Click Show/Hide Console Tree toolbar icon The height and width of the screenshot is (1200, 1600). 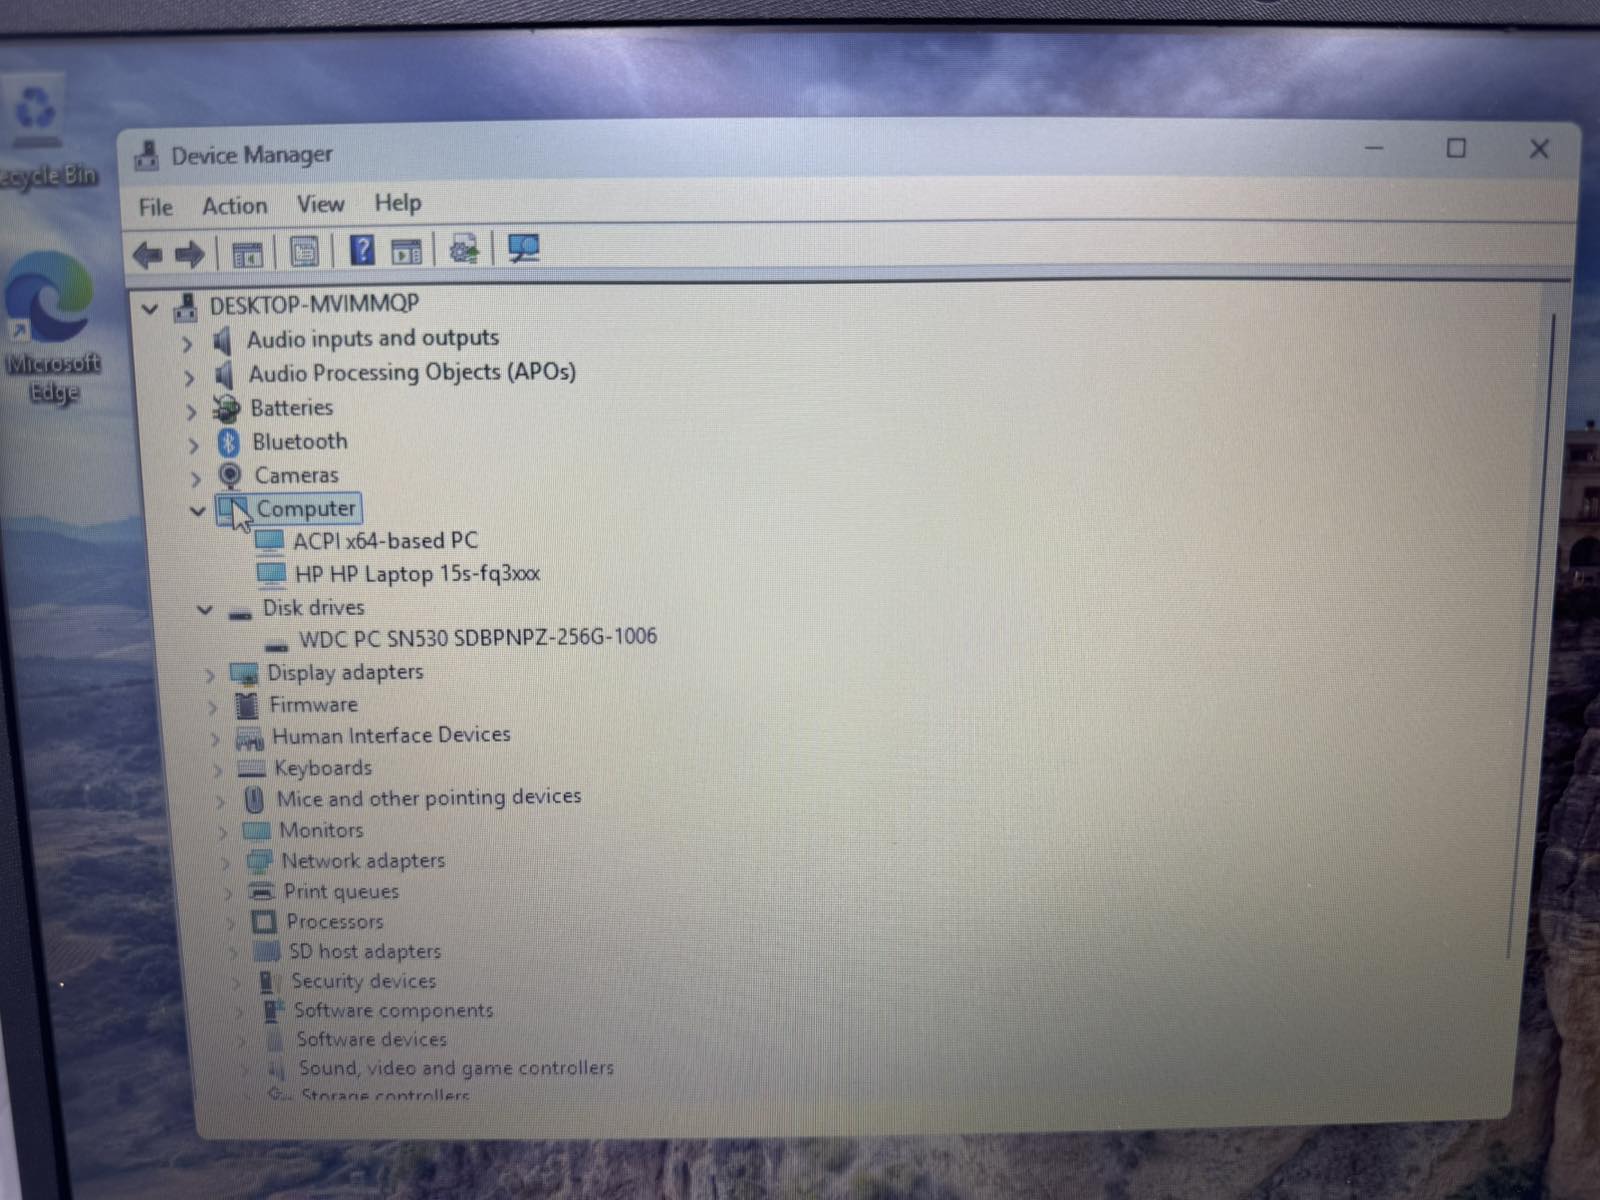tap(247, 254)
